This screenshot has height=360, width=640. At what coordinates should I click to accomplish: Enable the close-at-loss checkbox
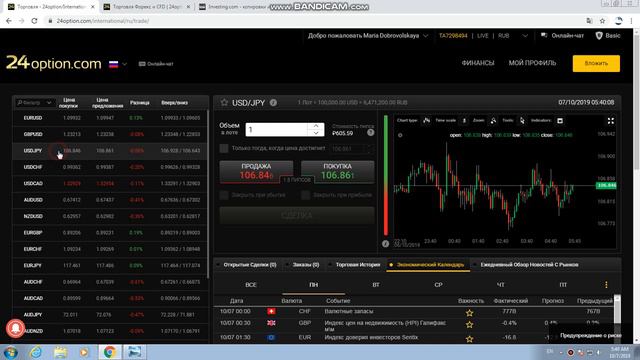coord(224,195)
